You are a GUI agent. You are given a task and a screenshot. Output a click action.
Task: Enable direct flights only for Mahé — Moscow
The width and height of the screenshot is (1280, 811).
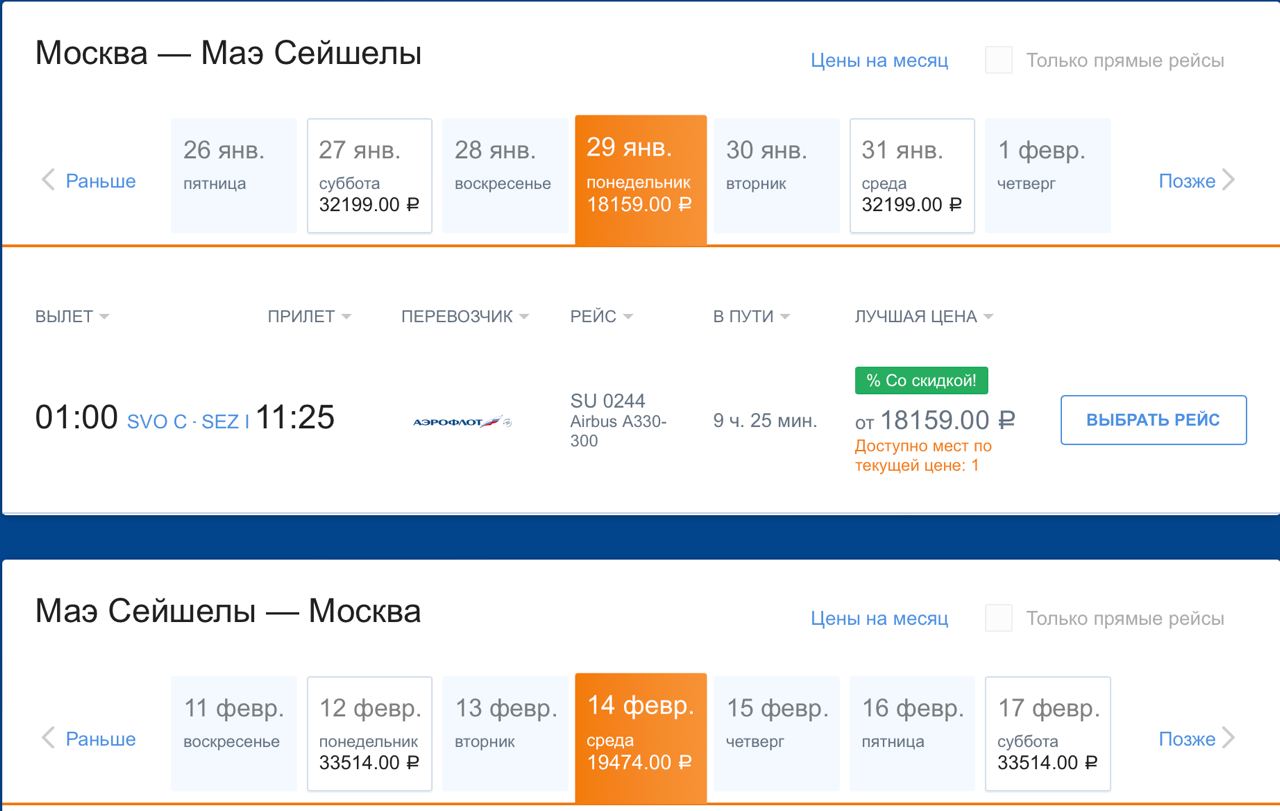999,618
